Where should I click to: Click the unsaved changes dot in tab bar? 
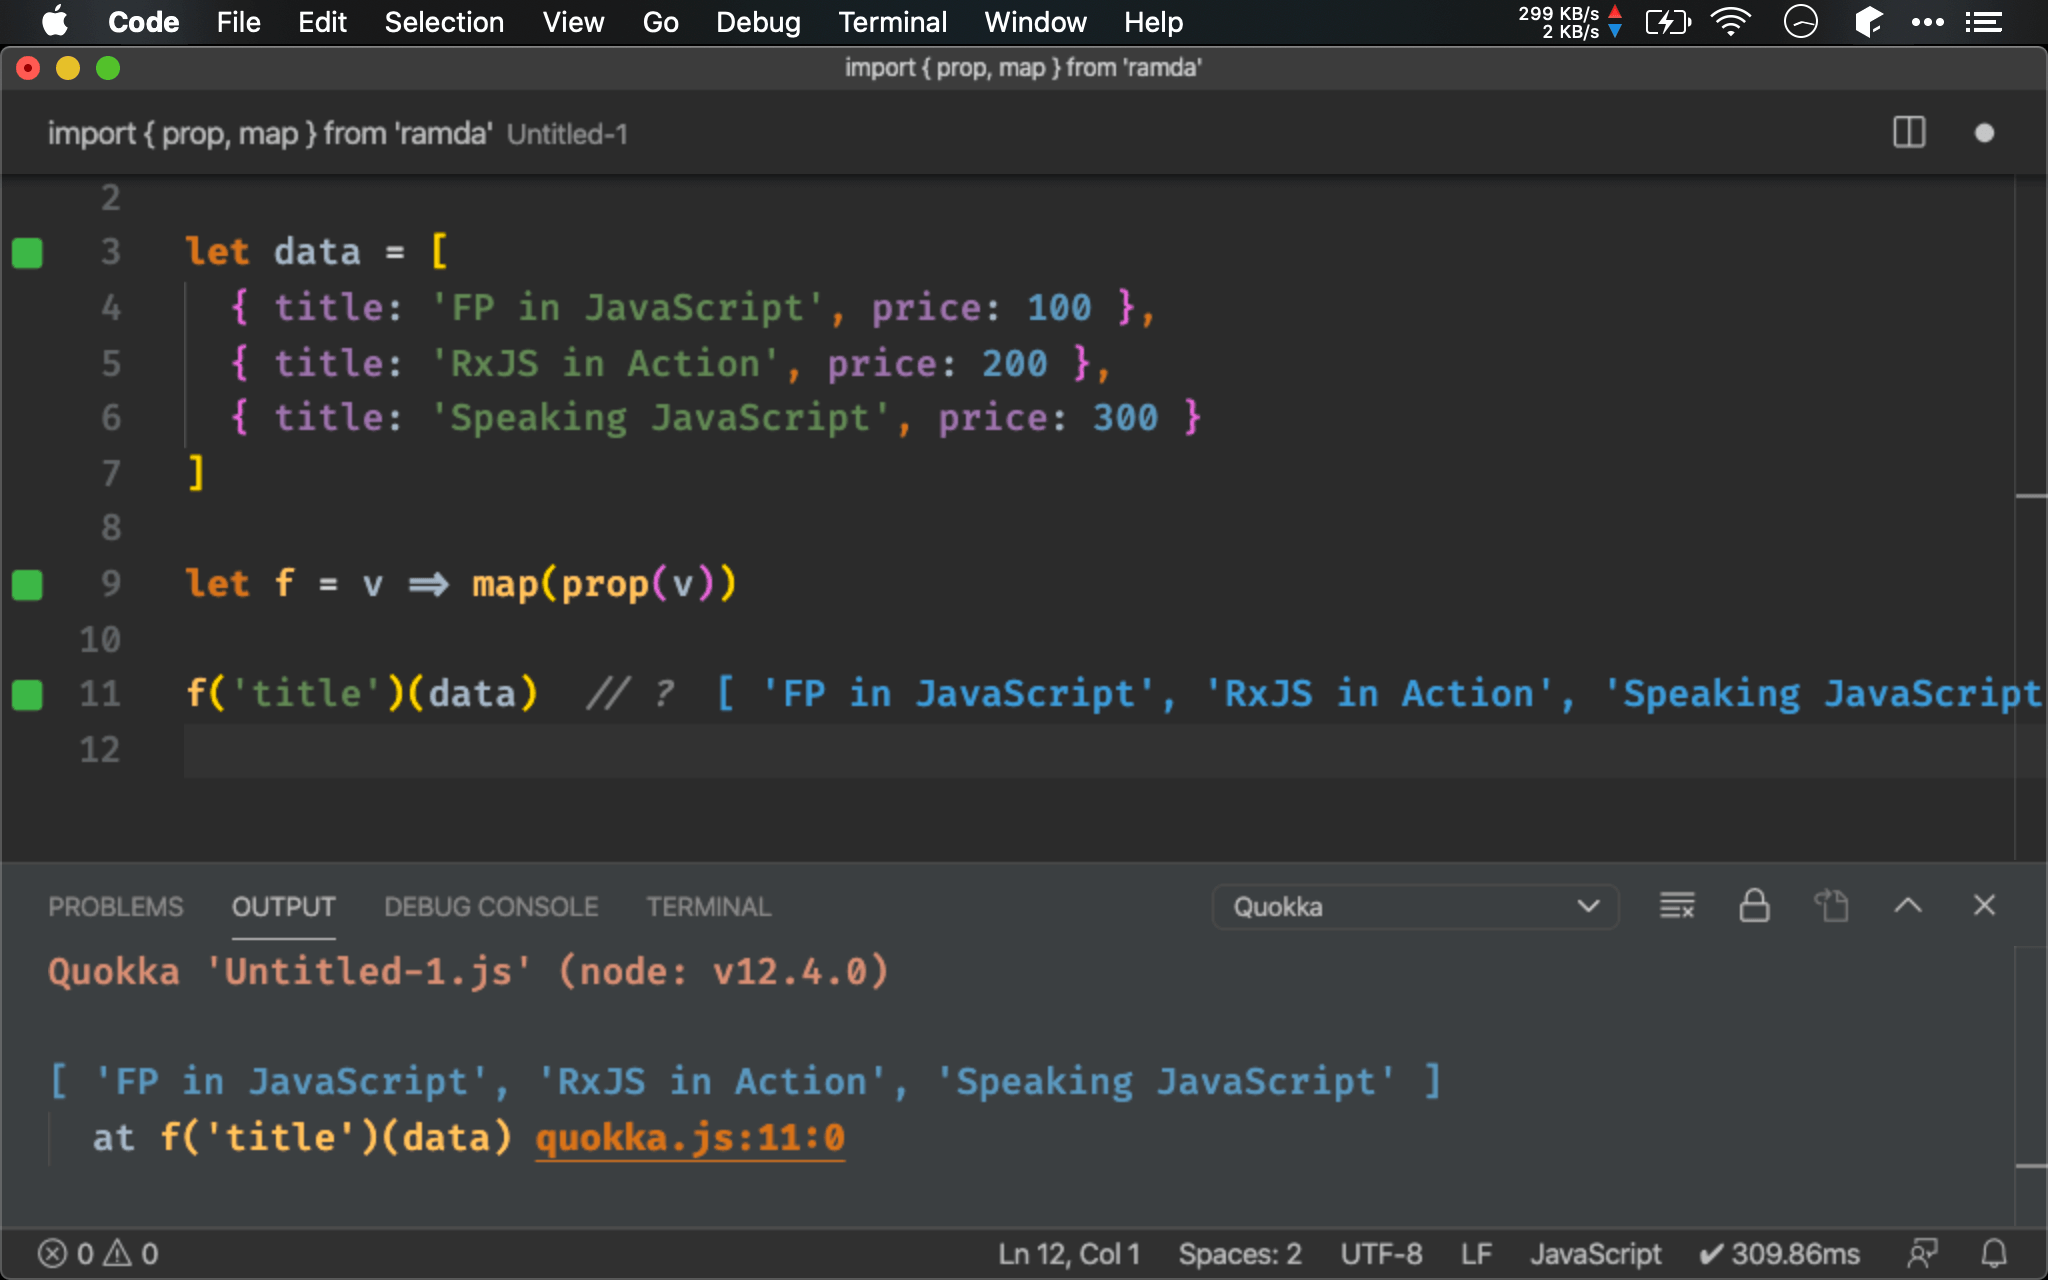pyautogui.click(x=1984, y=133)
